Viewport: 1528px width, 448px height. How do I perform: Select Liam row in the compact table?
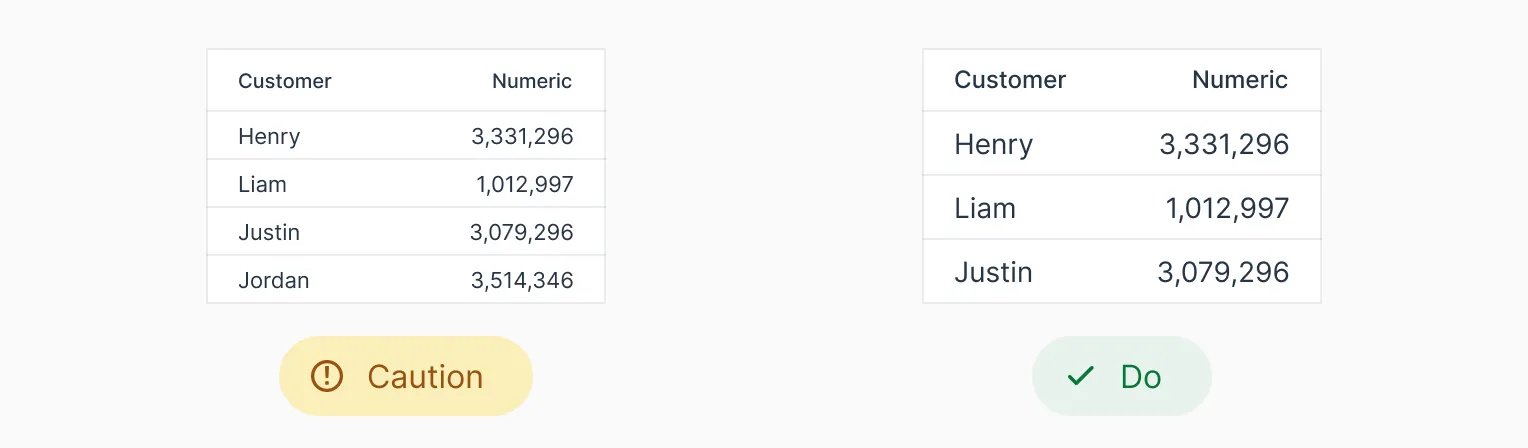coord(262,184)
